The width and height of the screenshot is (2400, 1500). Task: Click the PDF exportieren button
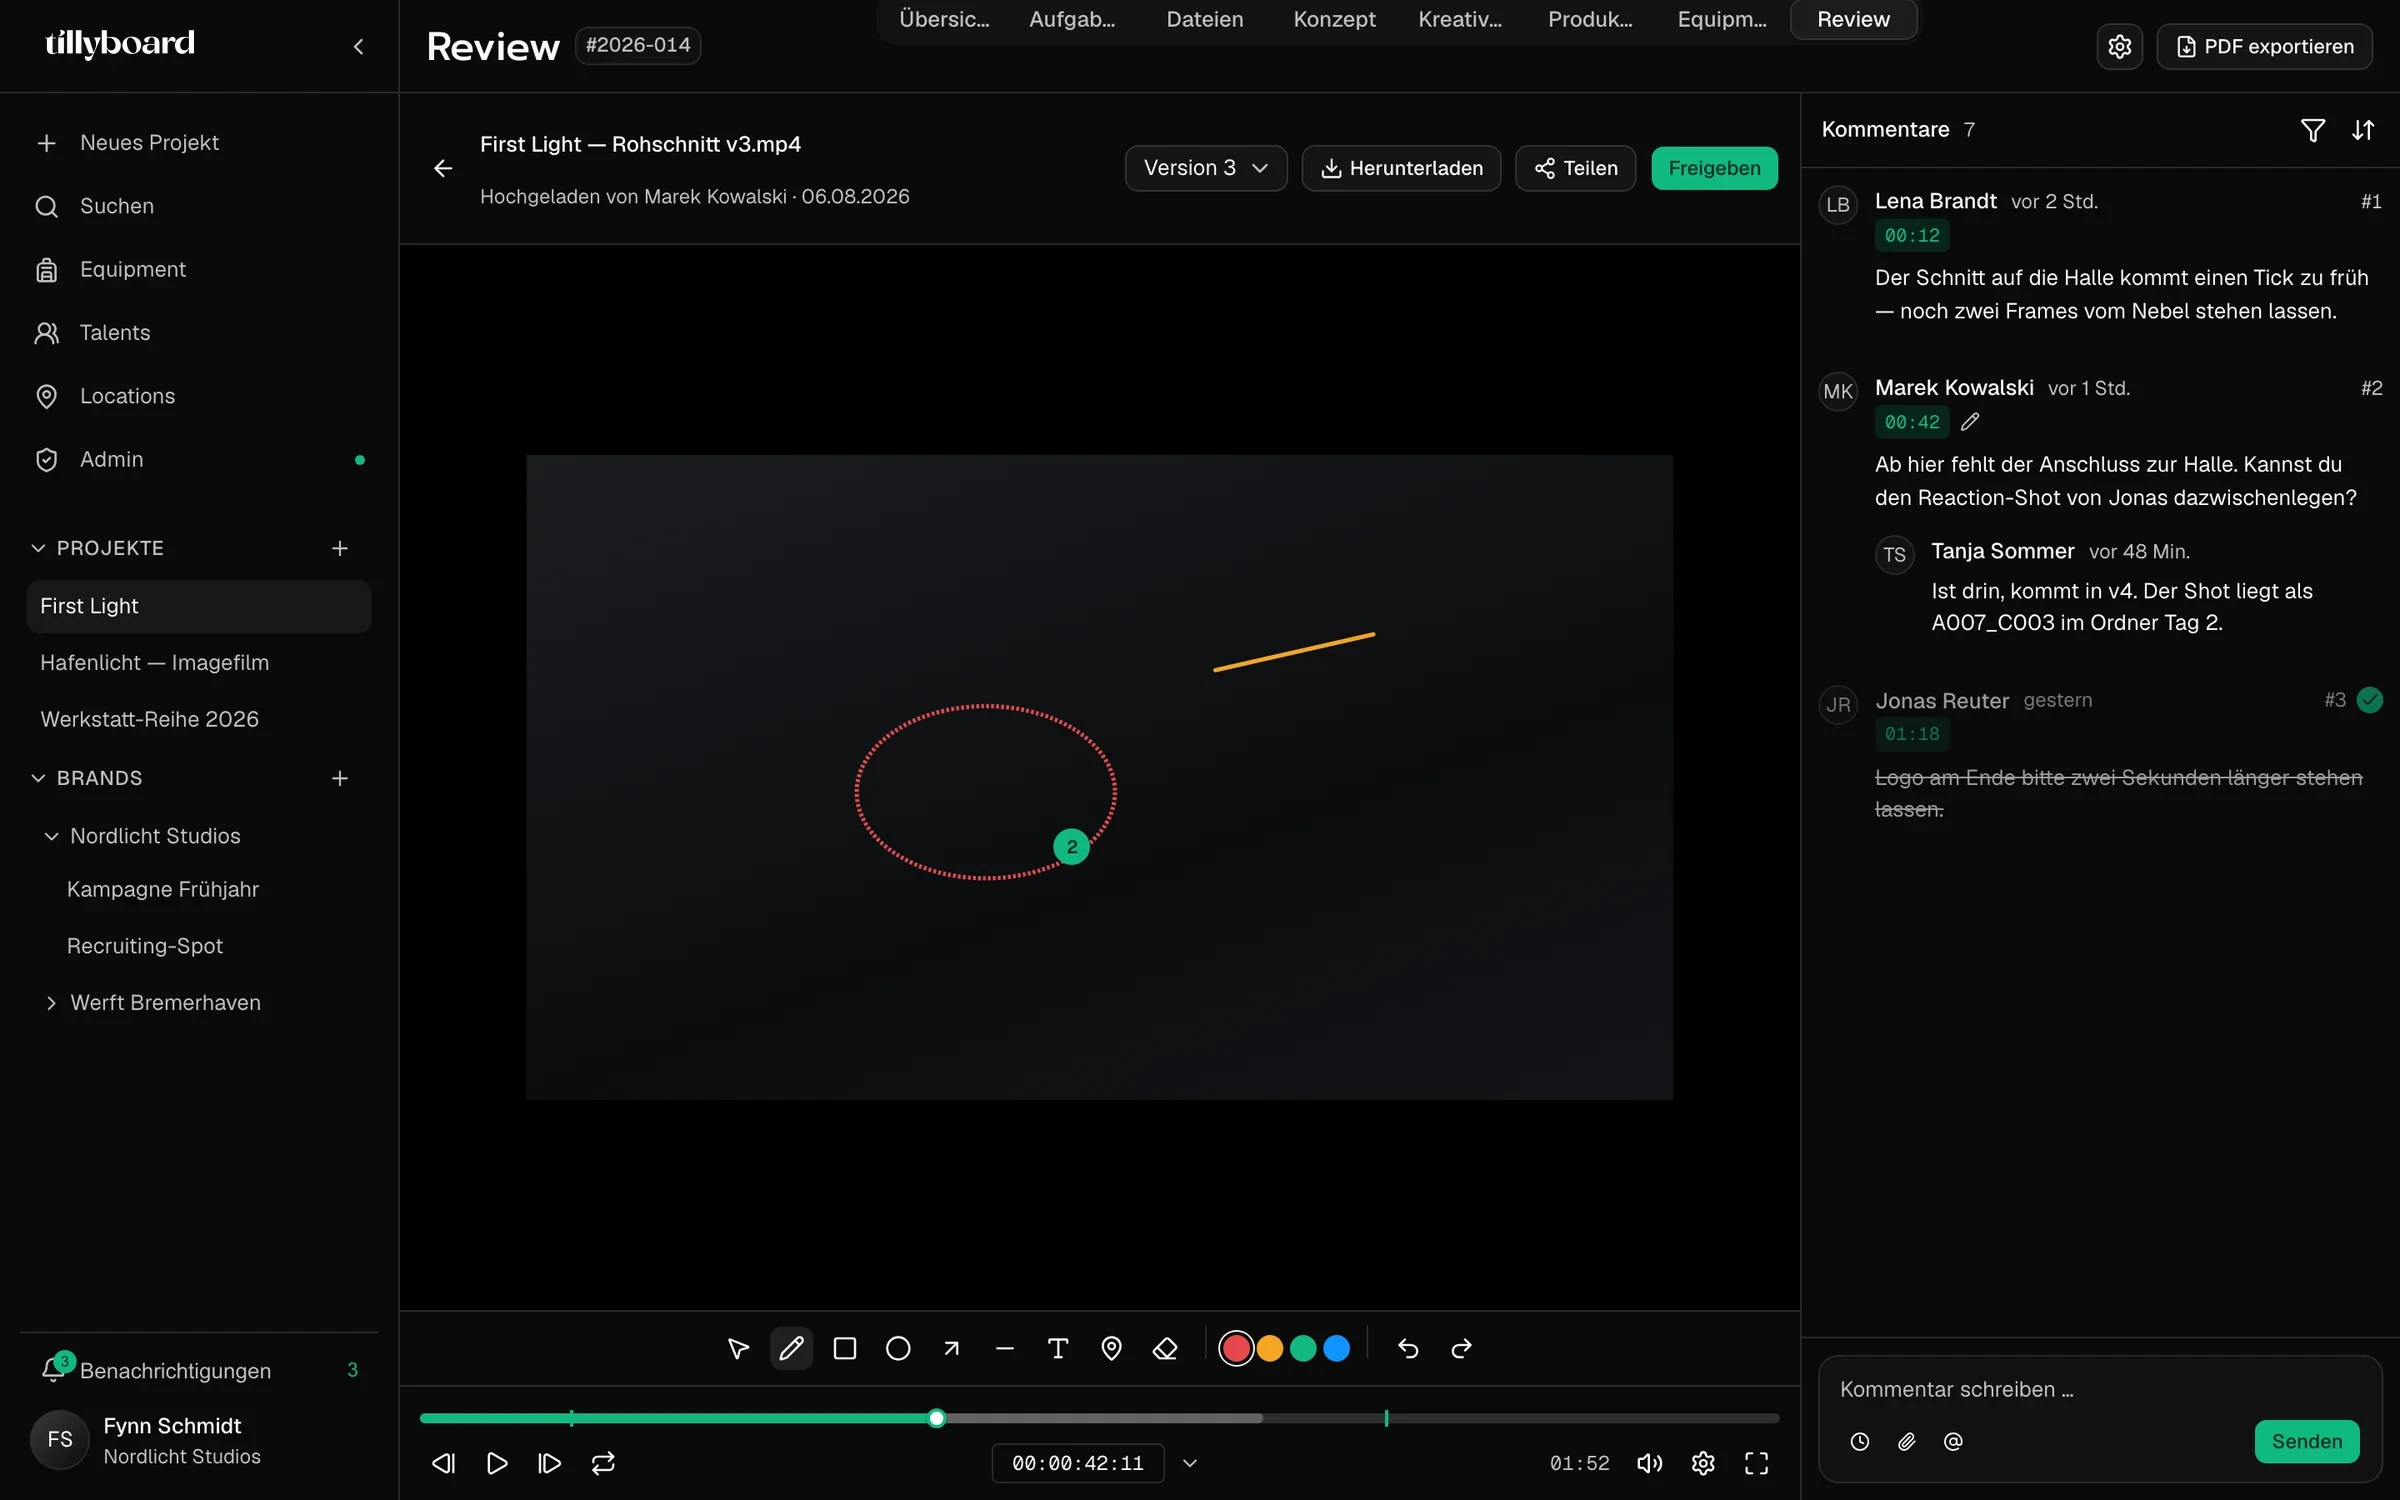point(2264,47)
